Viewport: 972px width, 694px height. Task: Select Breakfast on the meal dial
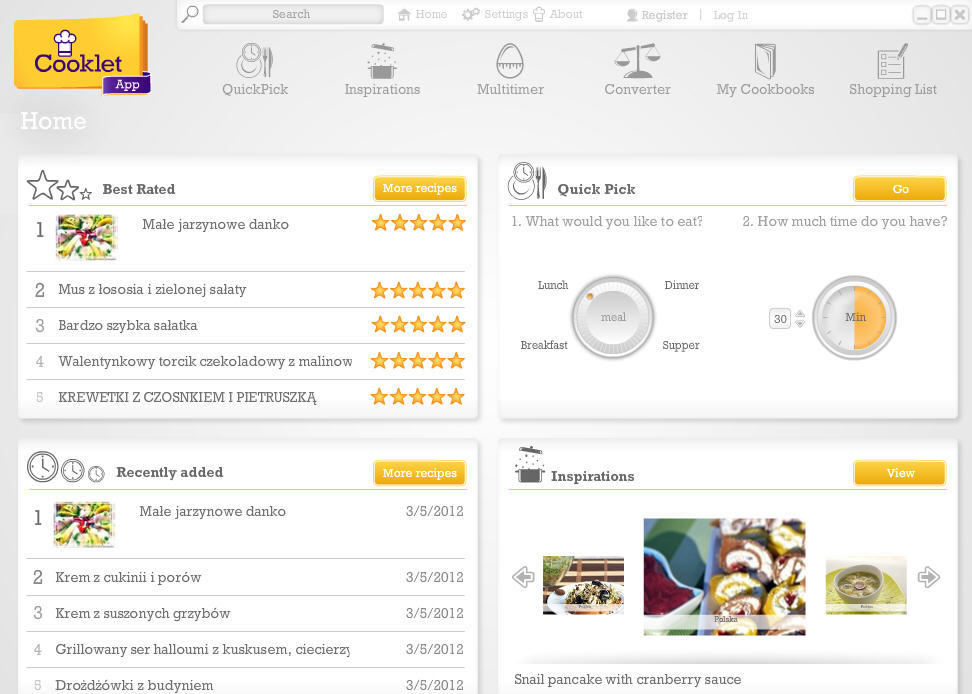[544, 345]
